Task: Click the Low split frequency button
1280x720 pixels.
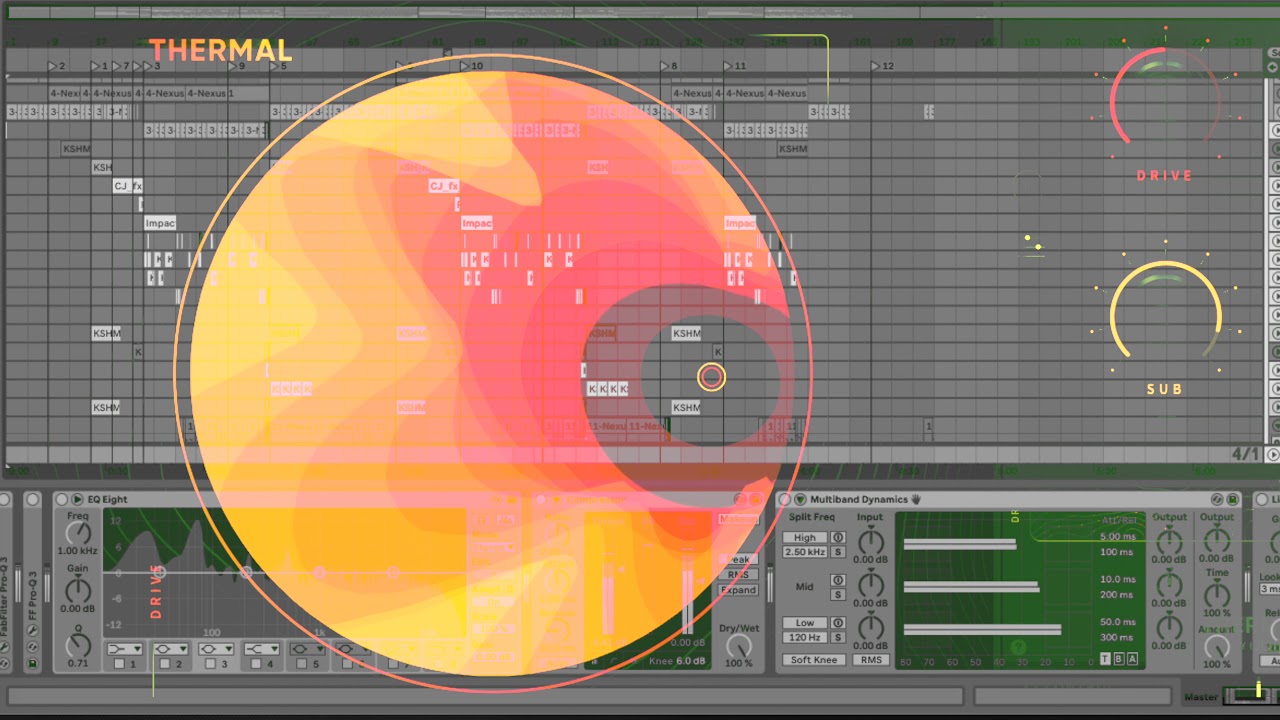Action: pos(805,623)
